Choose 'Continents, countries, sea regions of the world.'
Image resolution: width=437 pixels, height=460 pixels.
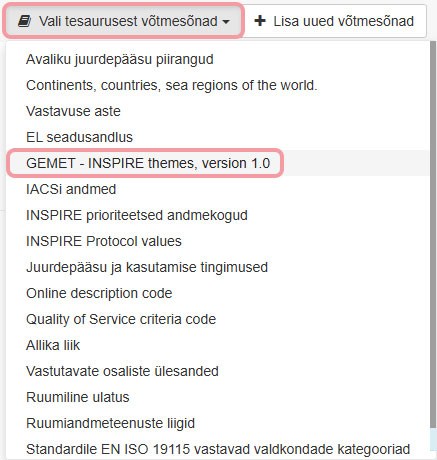[172, 85]
